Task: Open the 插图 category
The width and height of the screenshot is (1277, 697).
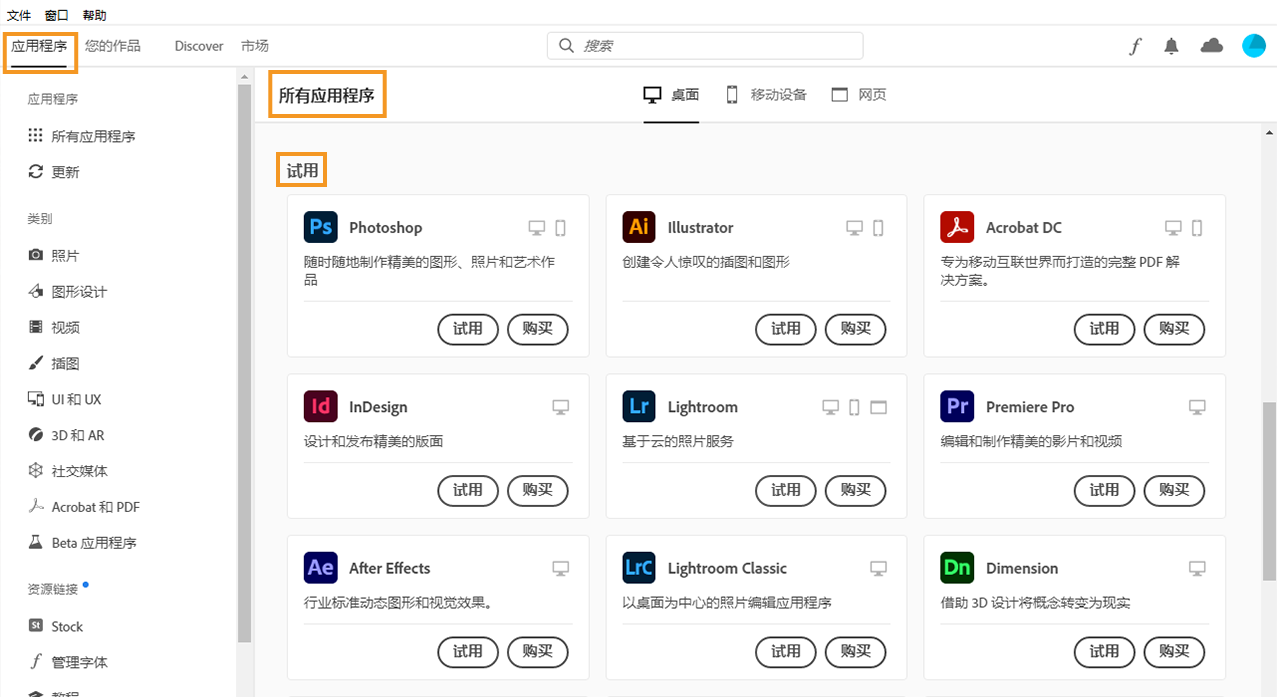Action: pos(54,363)
